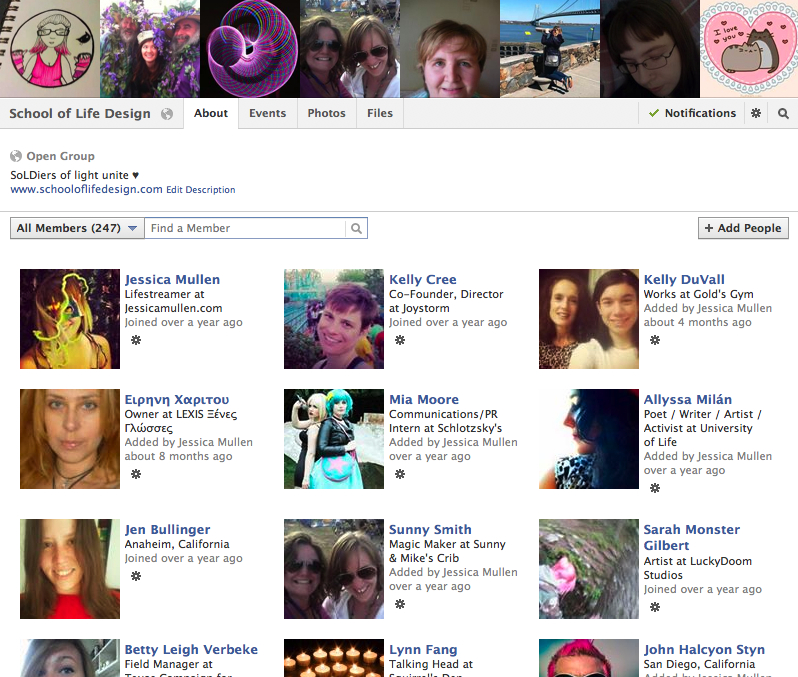Click Edit Description link
The image size is (798, 677).
point(201,190)
